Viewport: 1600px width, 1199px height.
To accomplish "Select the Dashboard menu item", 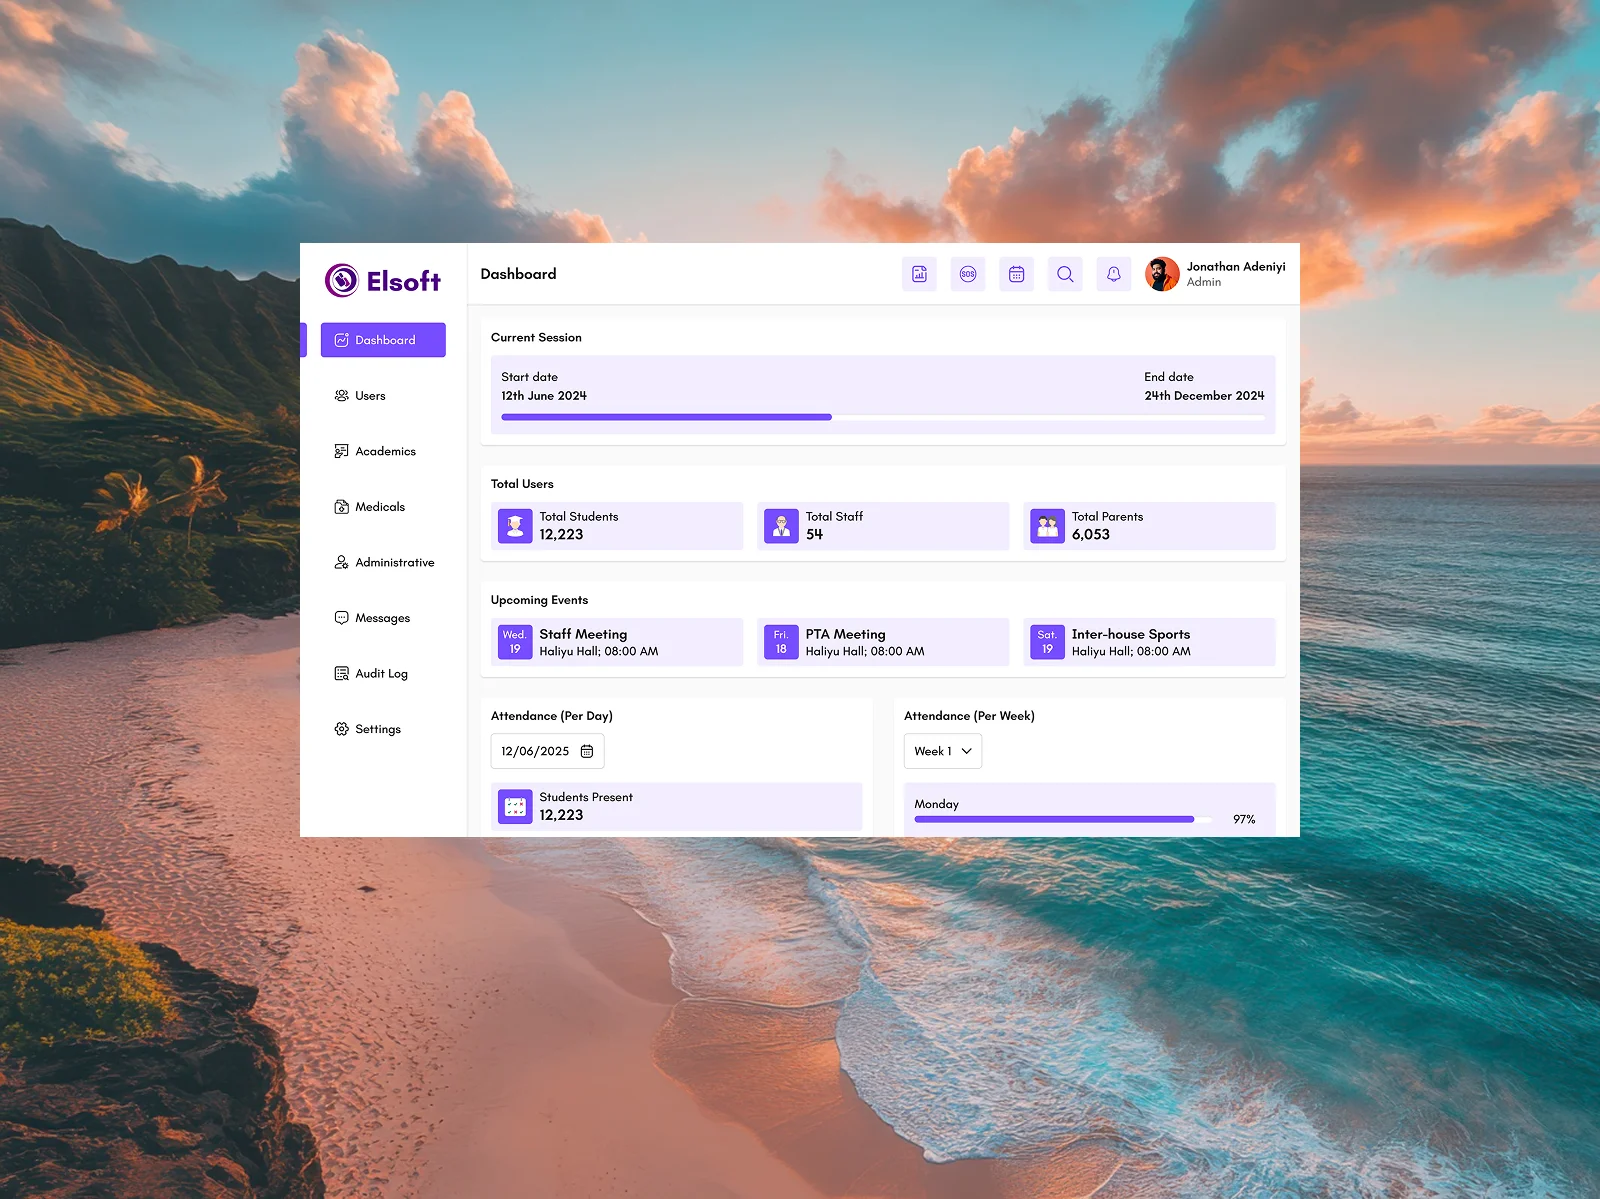I will (x=383, y=340).
